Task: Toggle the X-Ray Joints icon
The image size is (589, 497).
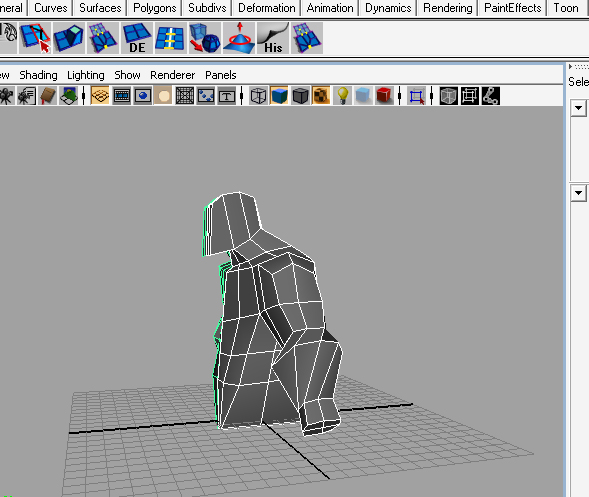Action: point(491,95)
